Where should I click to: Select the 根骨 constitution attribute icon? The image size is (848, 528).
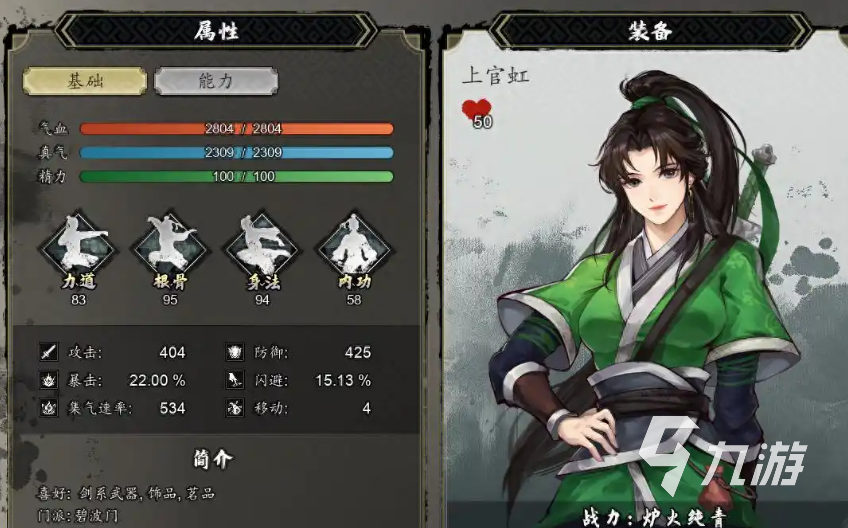click(x=170, y=245)
